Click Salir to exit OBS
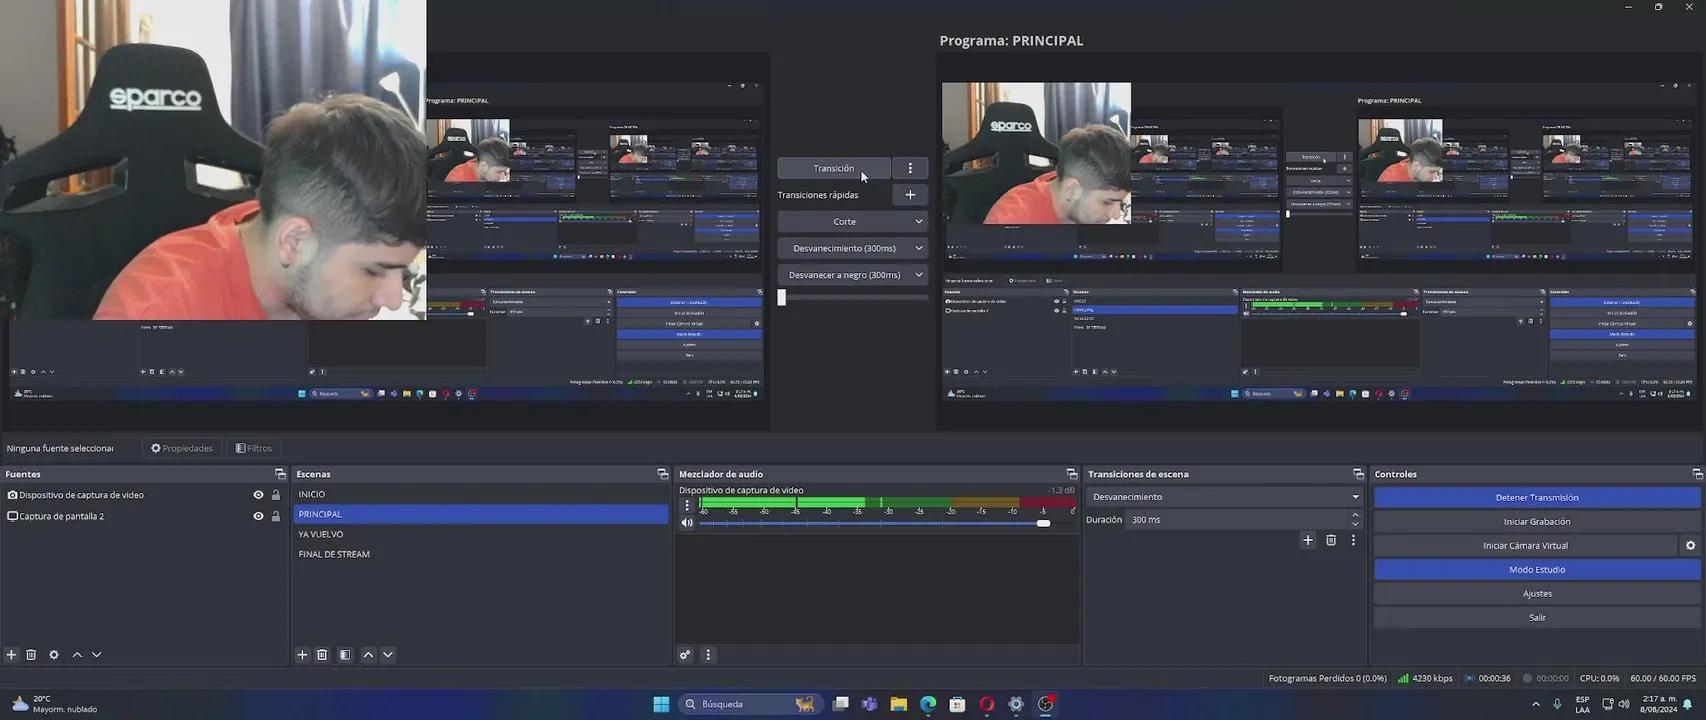 (1537, 618)
